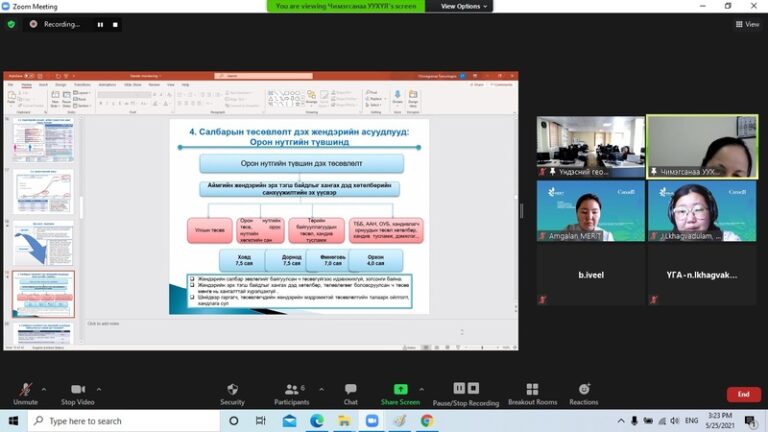Pause or stop recording from toolbar
The width and height of the screenshot is (768, 432).
click(465, 390)
